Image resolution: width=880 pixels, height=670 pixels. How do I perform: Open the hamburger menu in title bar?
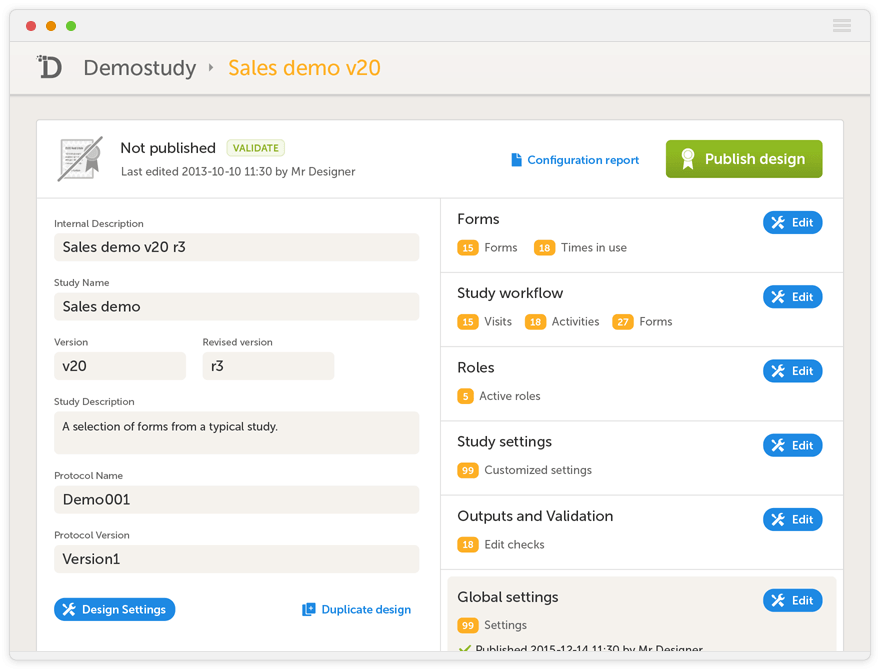(841, 26)
